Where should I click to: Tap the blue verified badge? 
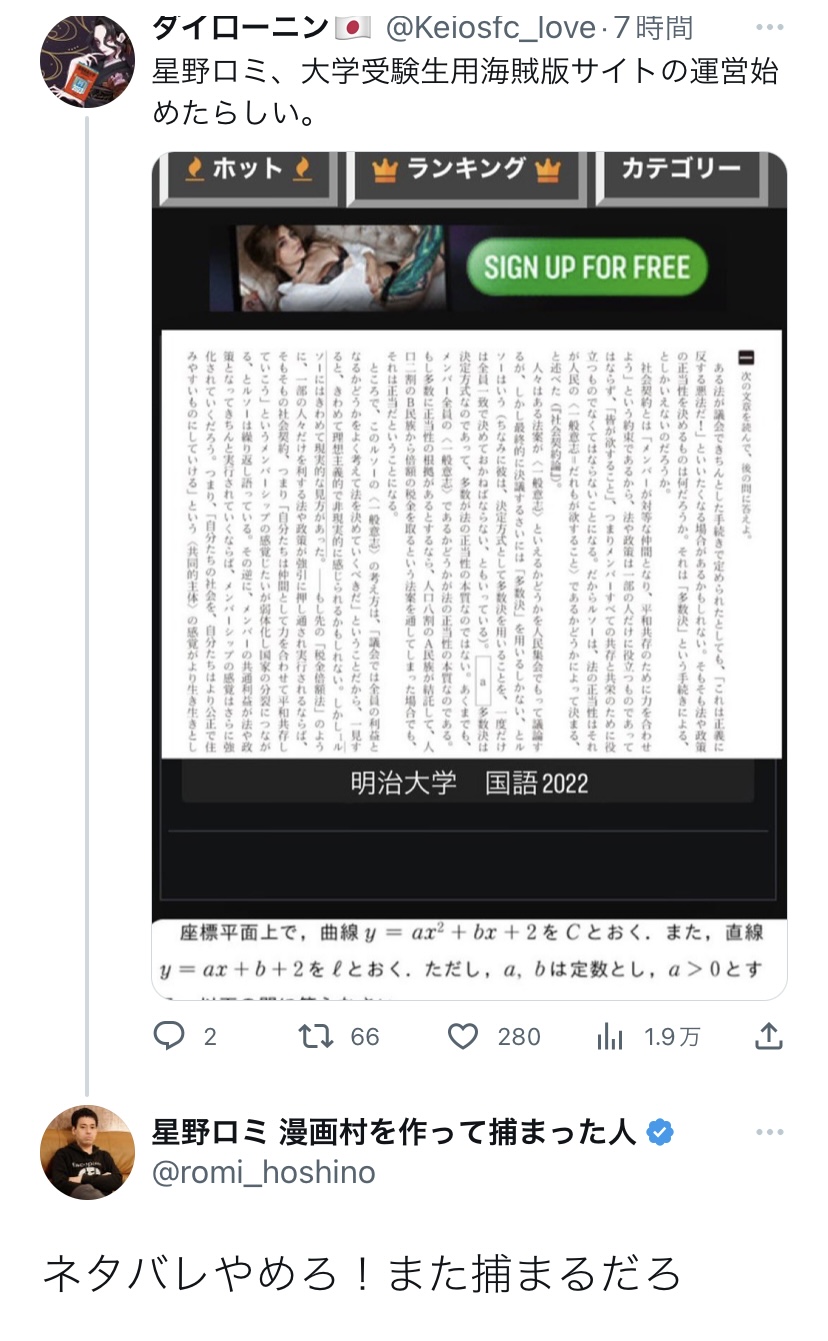[660, 1132]
